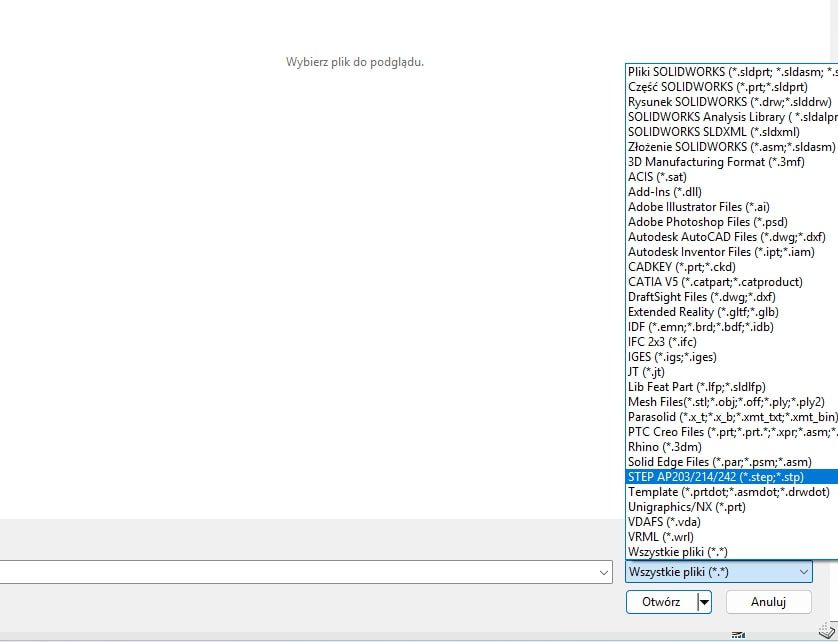
Task: Select 'Złożenie SOLIDWORKS (*.asm;*.sldasm)' option
Action: pyautogui.click(x=732, y=146)
